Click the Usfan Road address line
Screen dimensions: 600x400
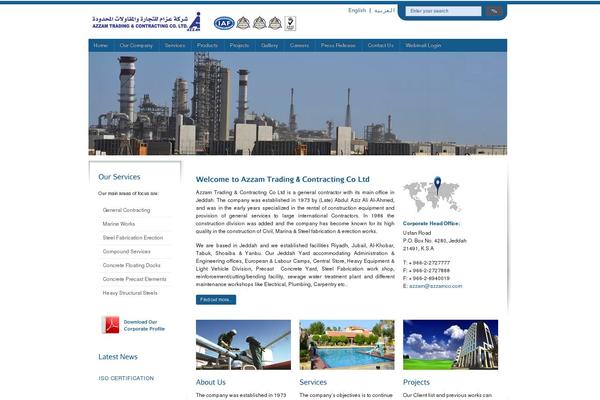click(417, 233)
